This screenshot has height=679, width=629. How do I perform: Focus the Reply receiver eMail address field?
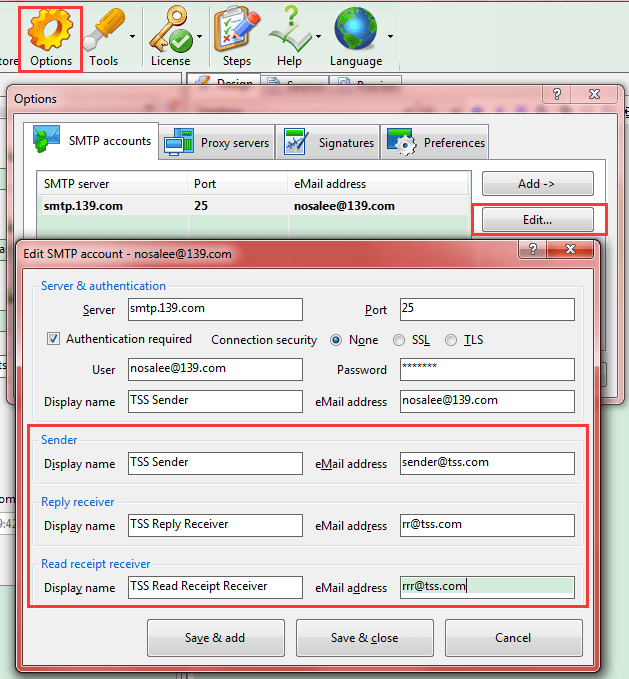[487, 525]
